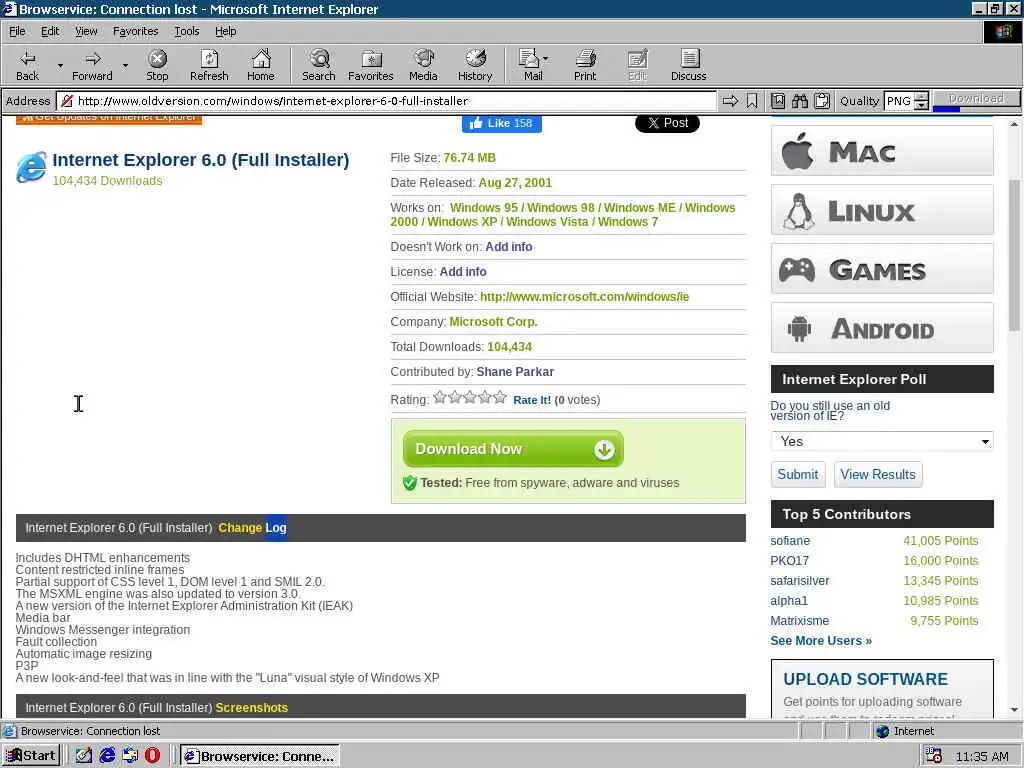Viewport: 1024px width, 768px height.
Task: Click the Internet Explorer 6.0 (Full Installer) title
Action: point(200,160)
